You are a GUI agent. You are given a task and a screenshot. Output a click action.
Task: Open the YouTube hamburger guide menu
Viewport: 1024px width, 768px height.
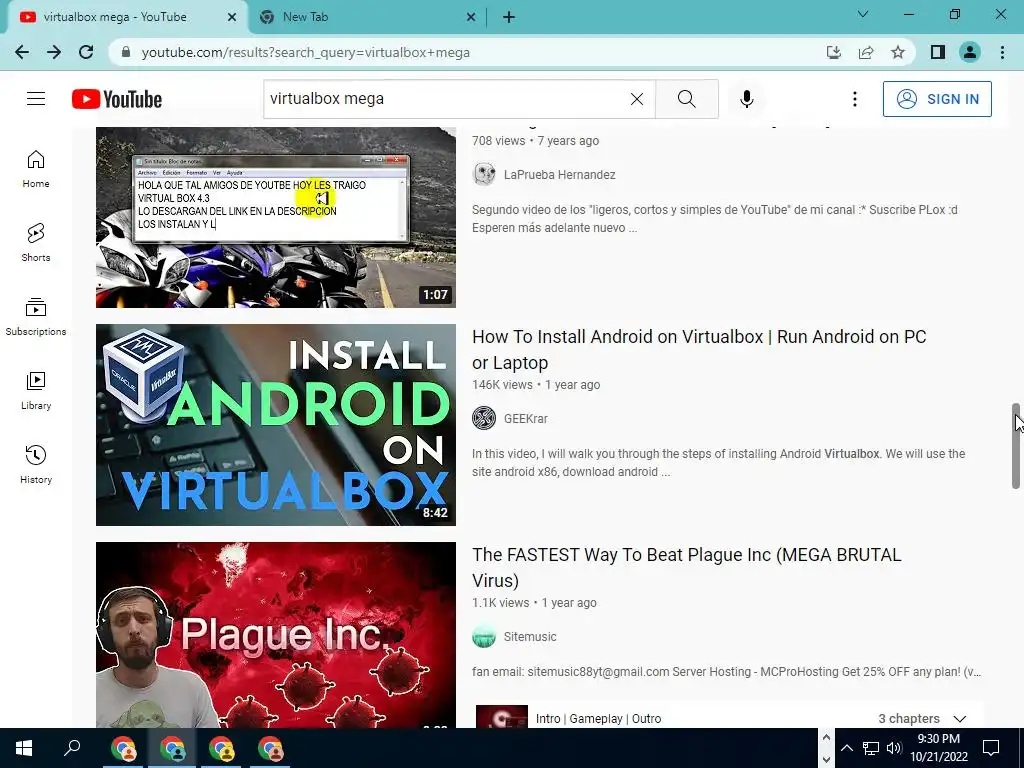point(36,99)
